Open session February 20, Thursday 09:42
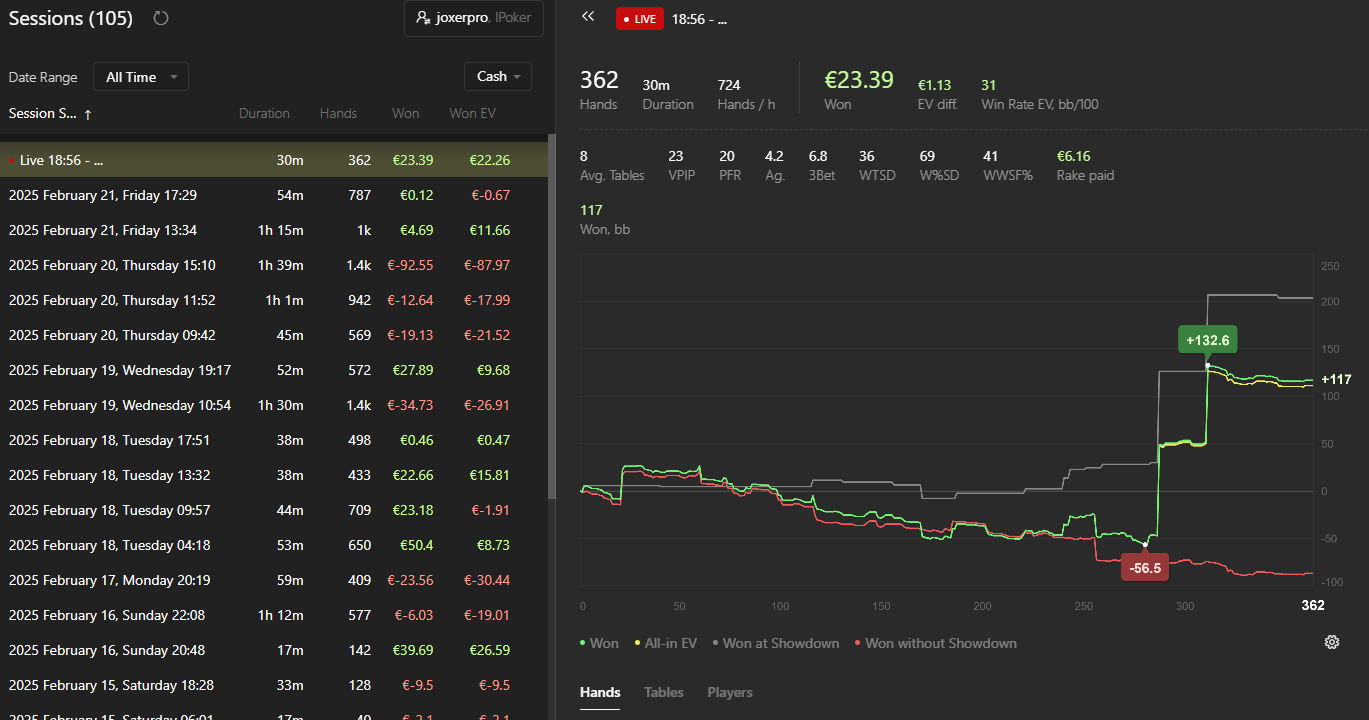1369x720 pixels. [x=274, y=335]
